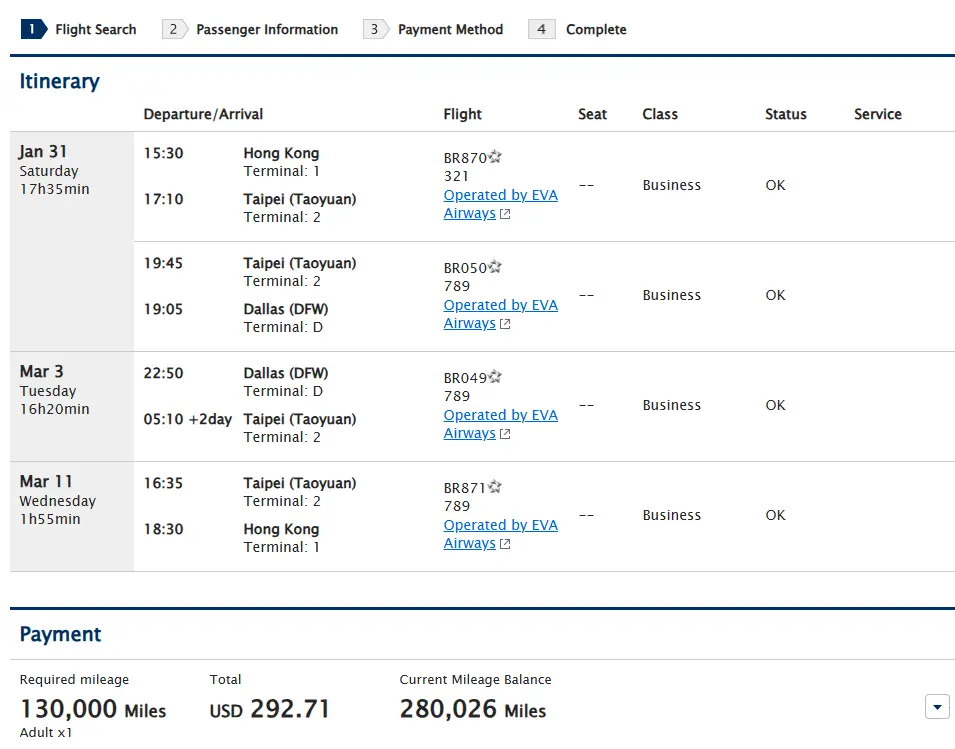Click the 17:10 arrival time

[x=163, y=199]
